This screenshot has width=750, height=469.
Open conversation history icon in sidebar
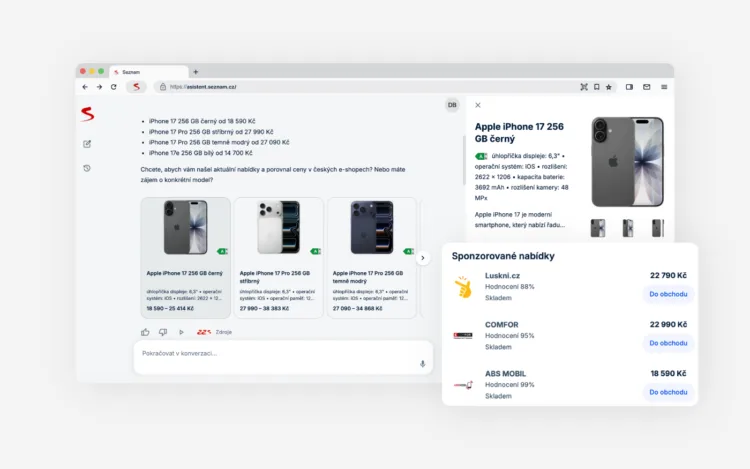(x=87, y=168)
